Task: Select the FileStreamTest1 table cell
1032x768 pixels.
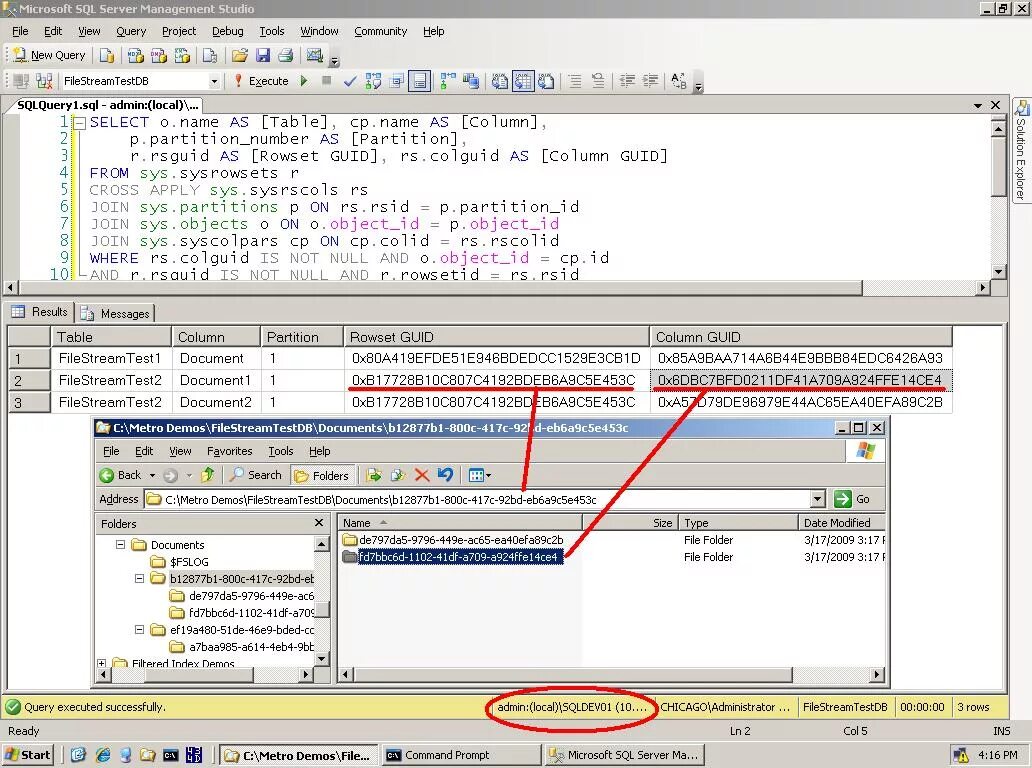Action: (x=111, y=358)
